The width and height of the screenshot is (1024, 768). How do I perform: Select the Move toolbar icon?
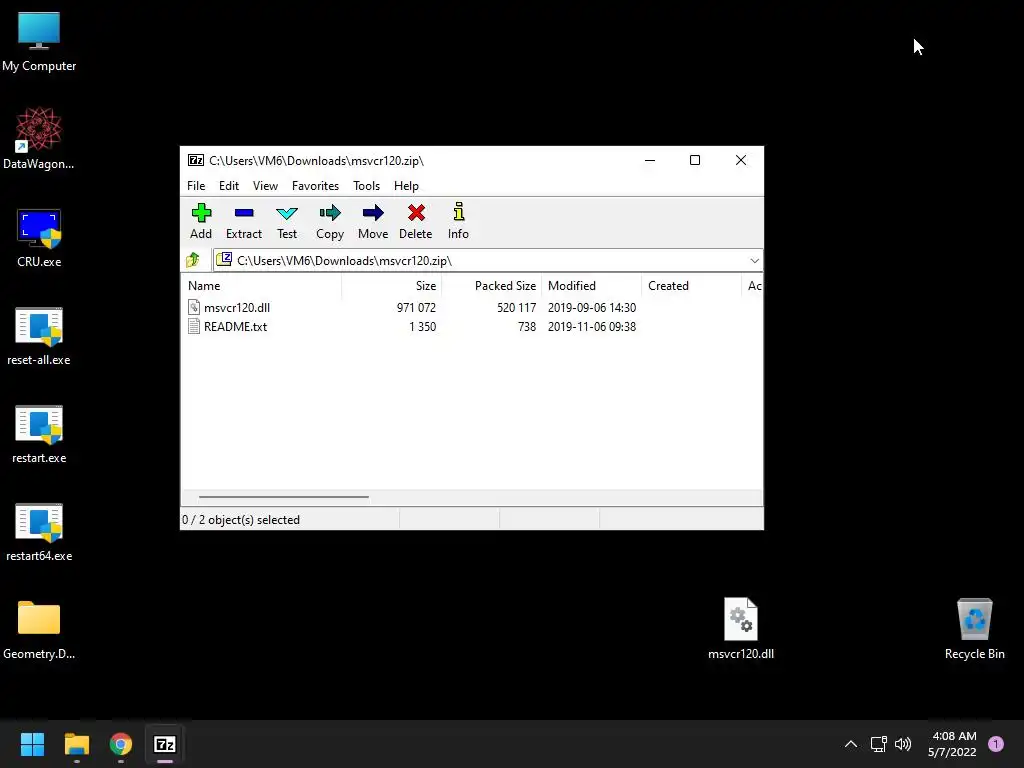tap(373, 213)
